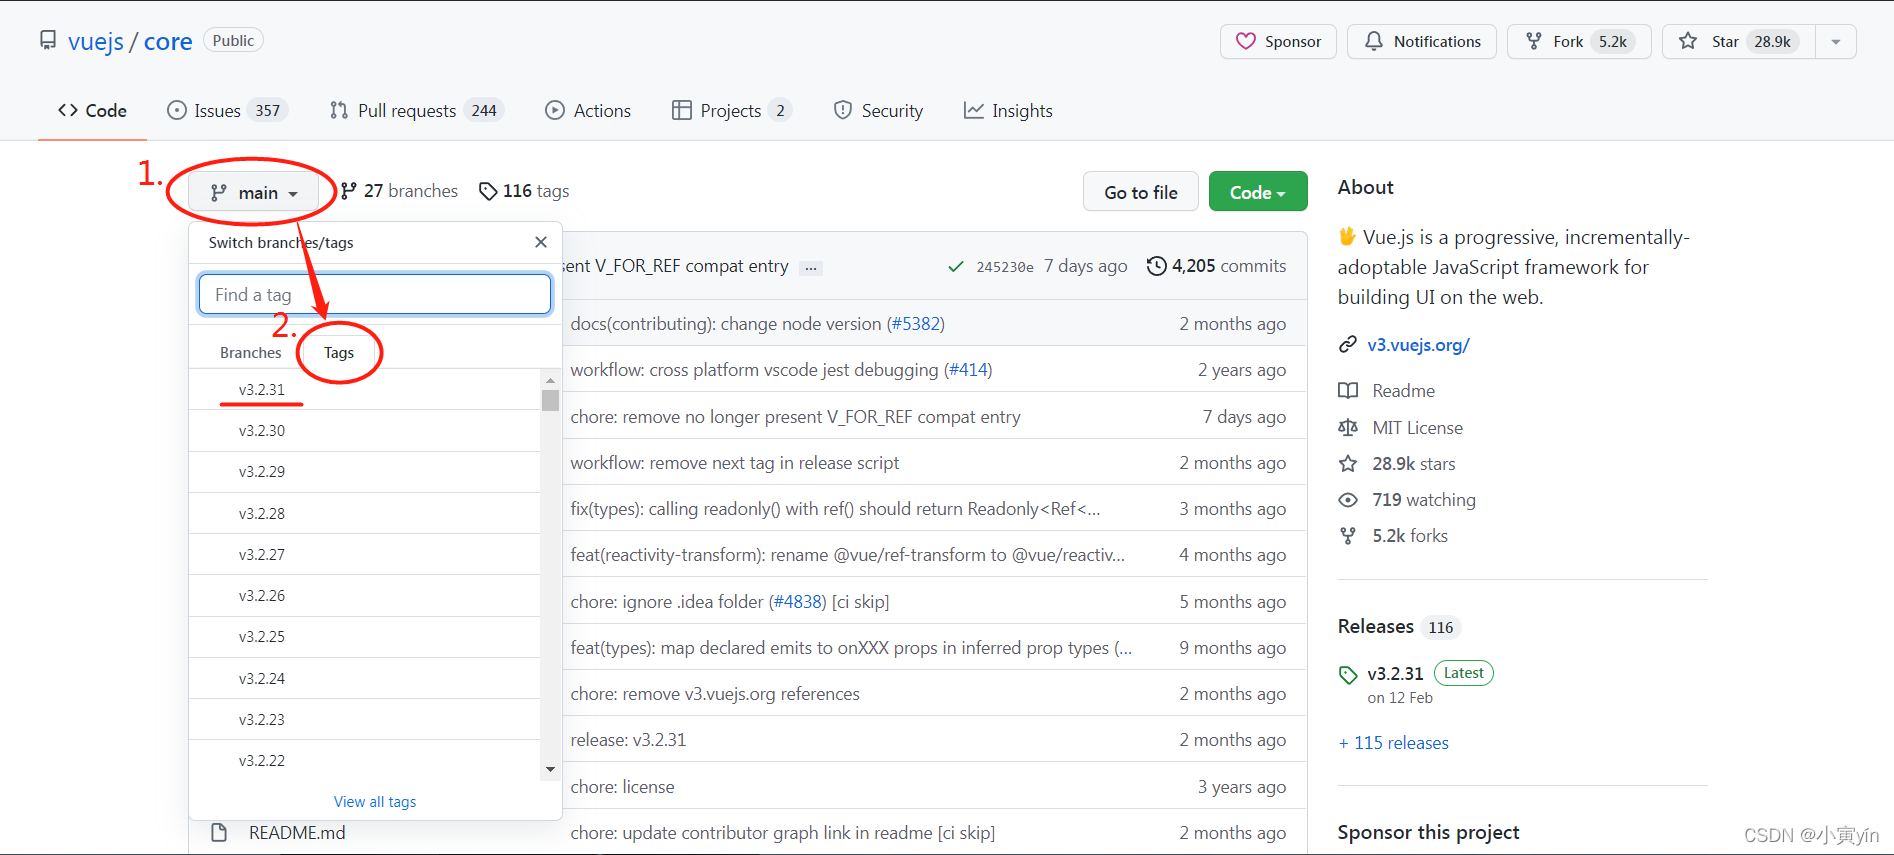
Task: Select tag v3.2.26 from list
Action: click(x=364, y=596)
